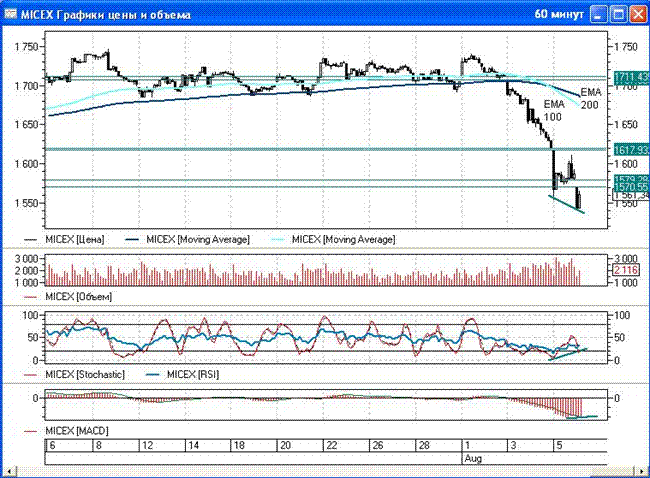Click the 1617.93 price level marker
Image resolution: width=650 pixels, height=478 pixels.
627,149
